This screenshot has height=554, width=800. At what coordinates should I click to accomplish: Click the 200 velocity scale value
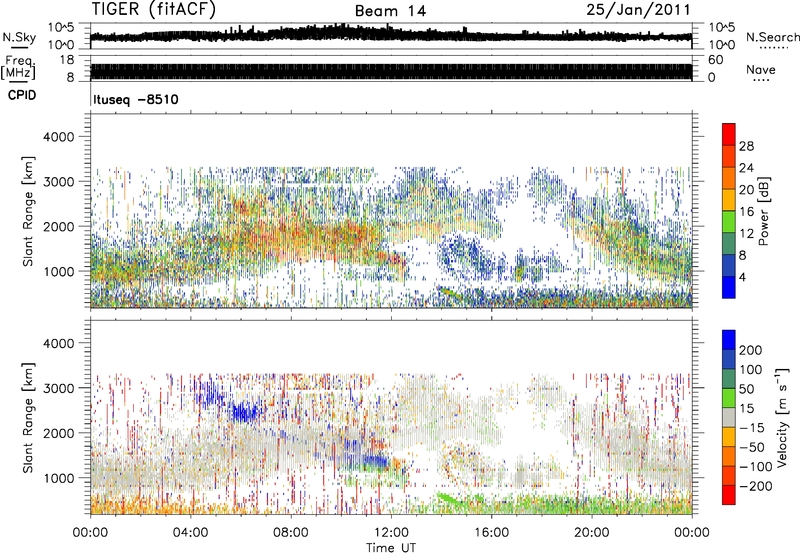coord(751,350)
